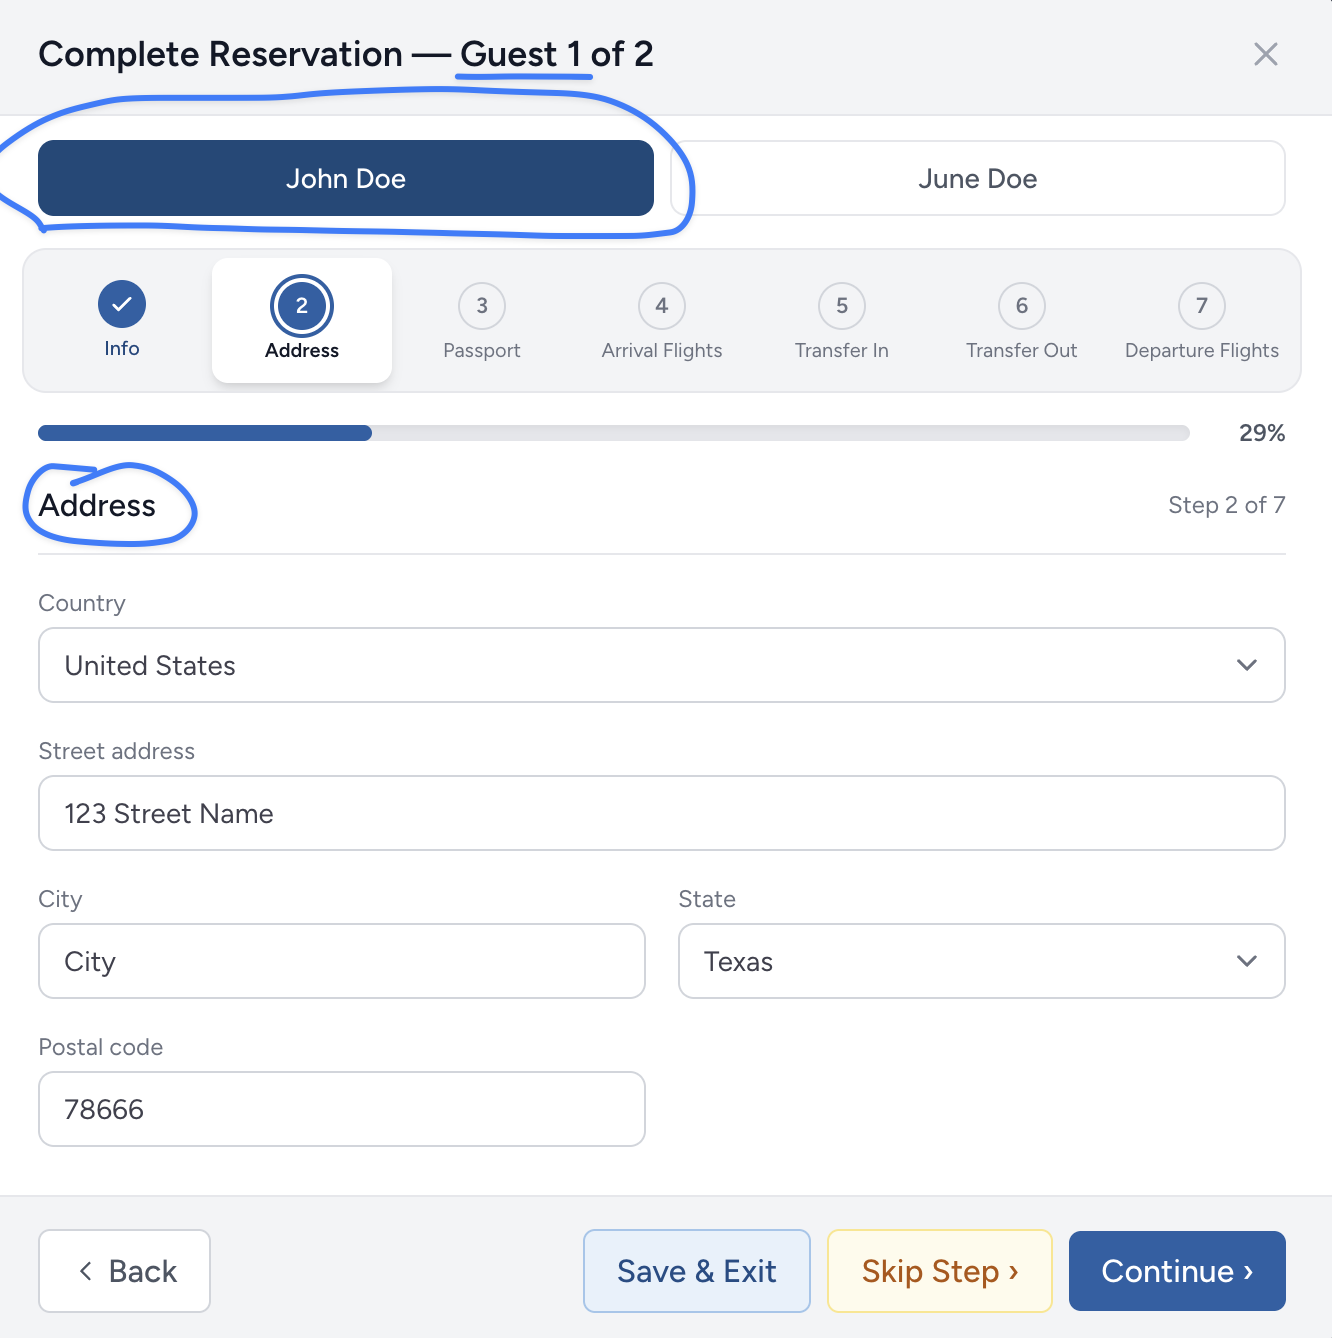
Task: Click the Postal code field
Action: 342,1109
